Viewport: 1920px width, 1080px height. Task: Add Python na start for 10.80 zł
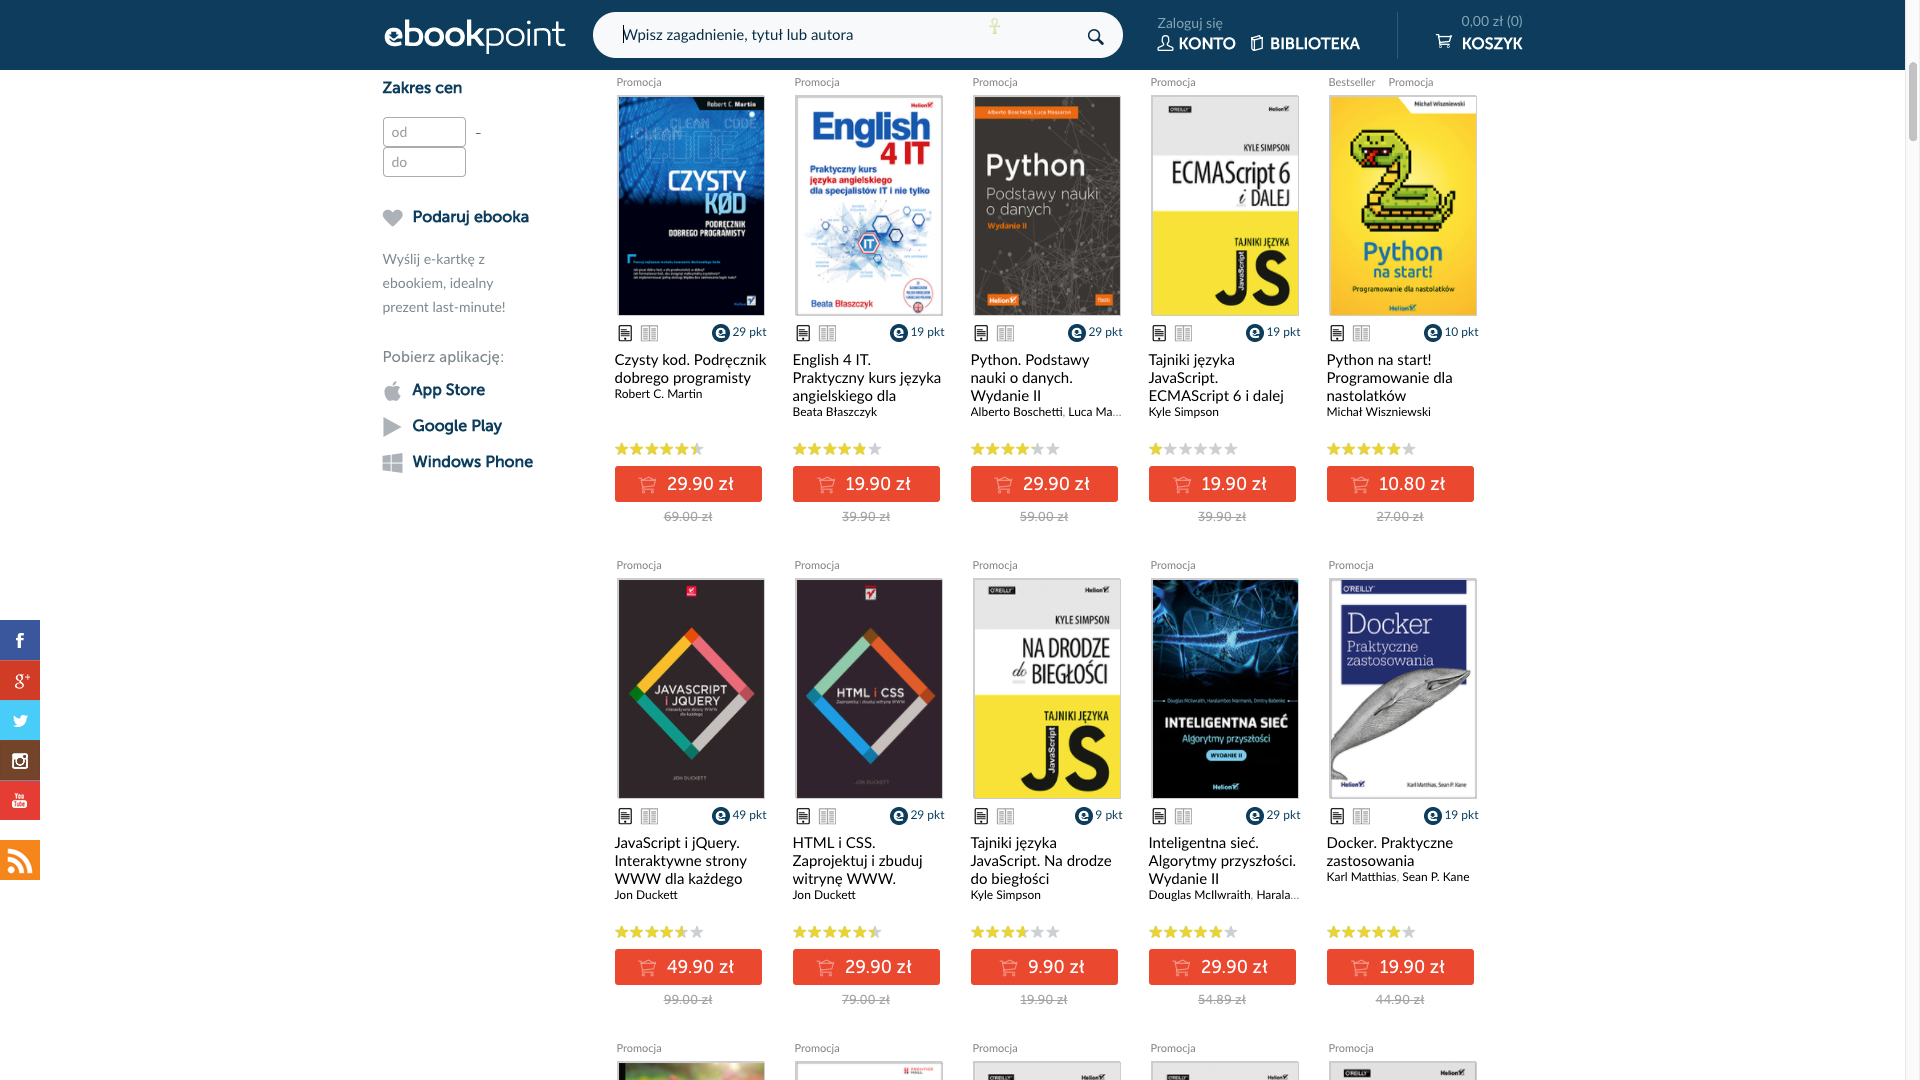click(1399, 484)
